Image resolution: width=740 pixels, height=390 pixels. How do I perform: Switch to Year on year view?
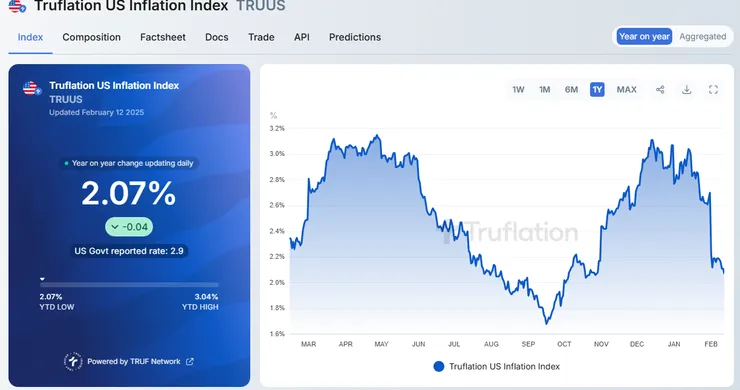(x=644, y=36)
